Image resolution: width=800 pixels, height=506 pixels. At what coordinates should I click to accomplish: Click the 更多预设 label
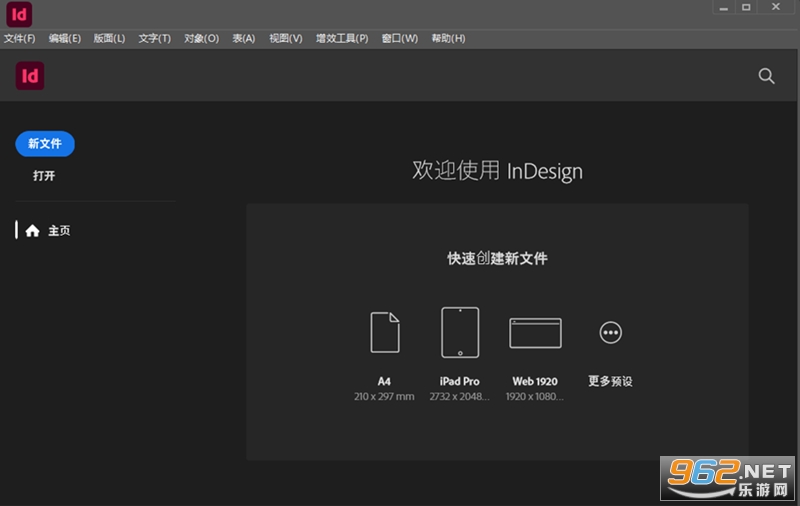pyautogui.click(x=610, y=381)
